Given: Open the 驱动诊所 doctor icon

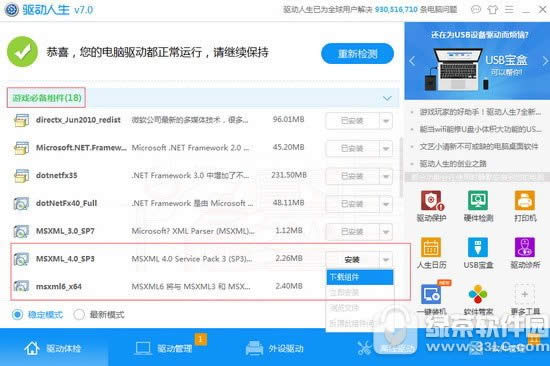Looking at the screenshot, I should 525,247.
